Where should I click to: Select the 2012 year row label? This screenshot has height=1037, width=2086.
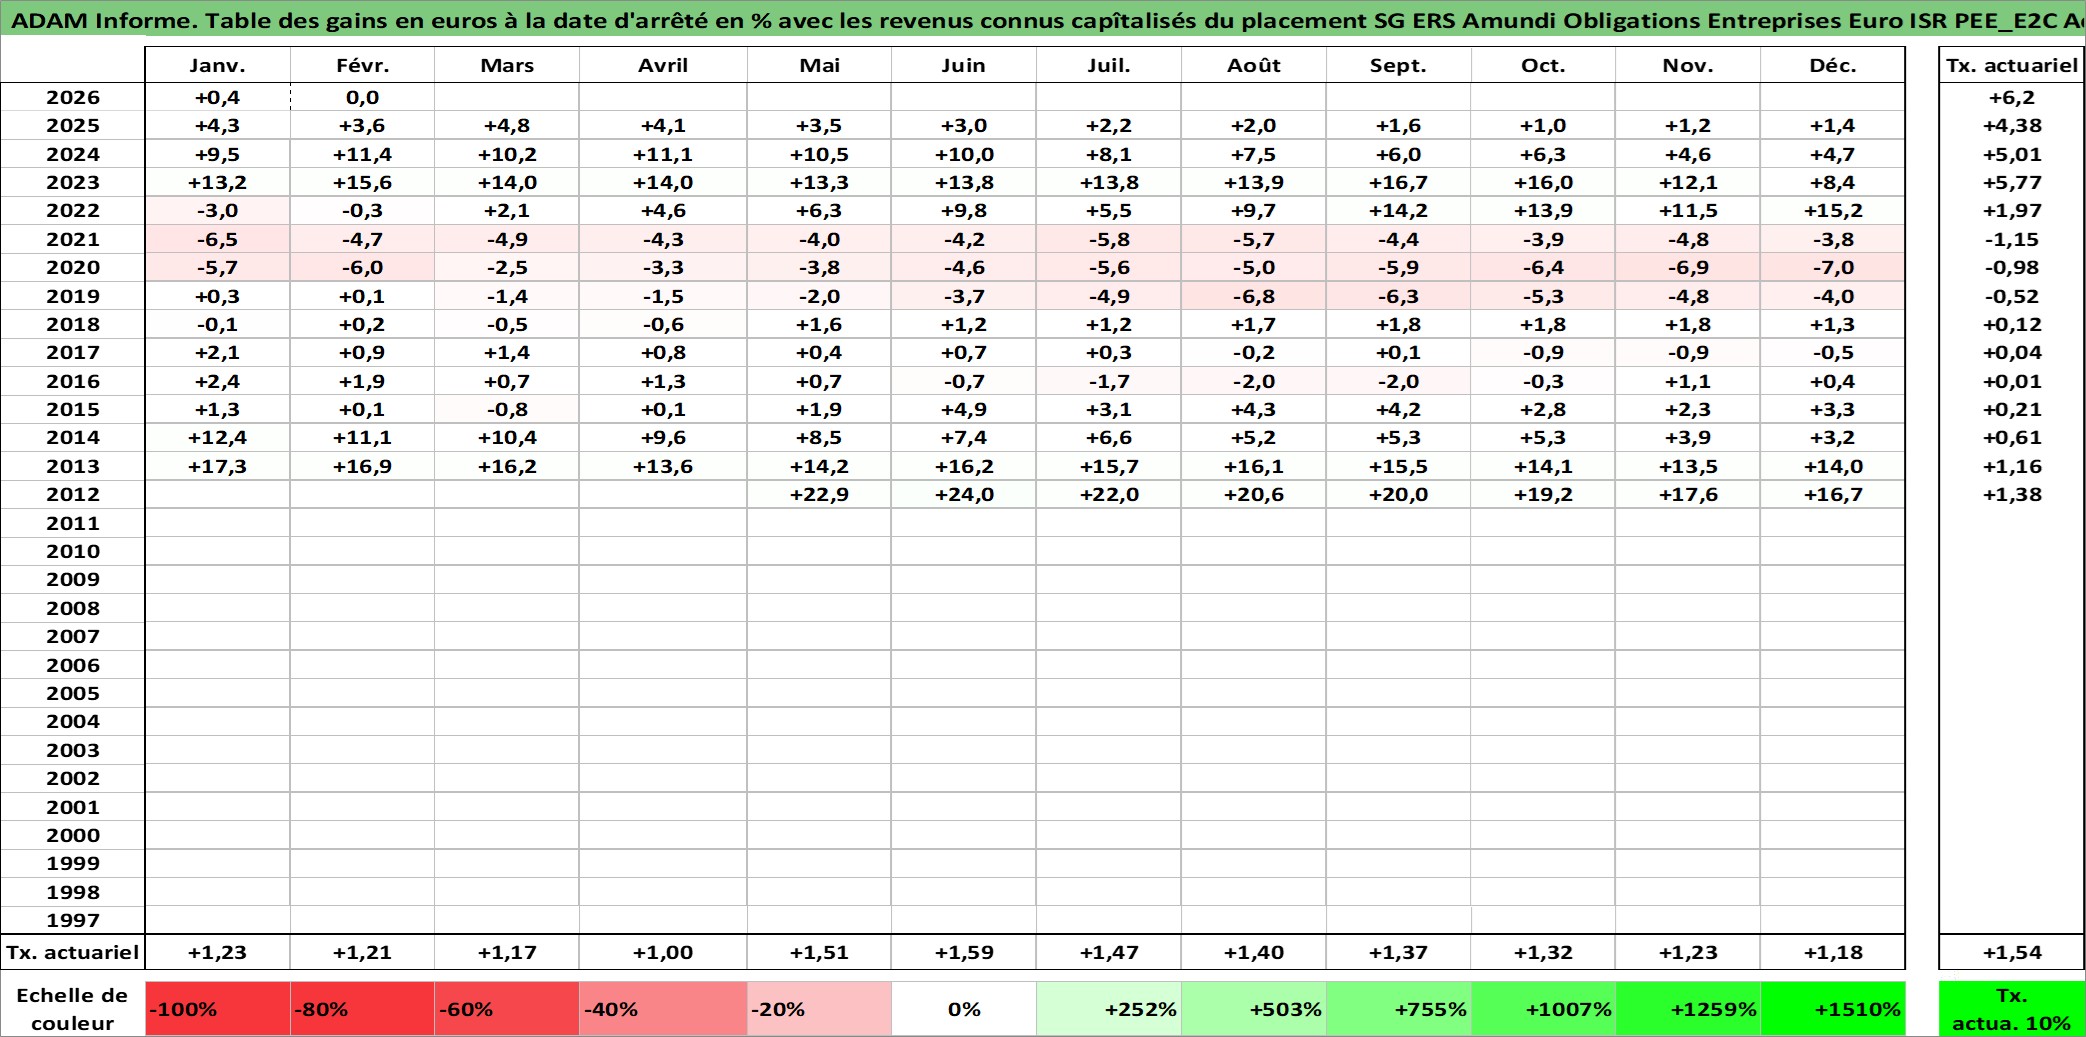tap(73, 494)
